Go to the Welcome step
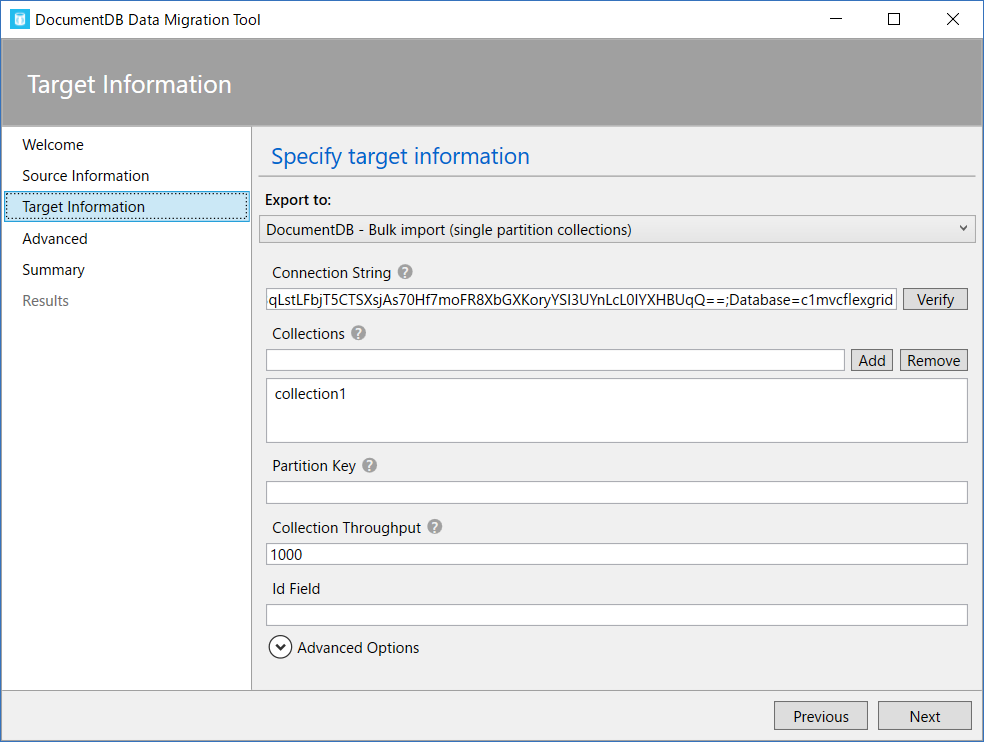Image resolution: width=984 pixels, height=742 pixels. [x=53, y=144]
